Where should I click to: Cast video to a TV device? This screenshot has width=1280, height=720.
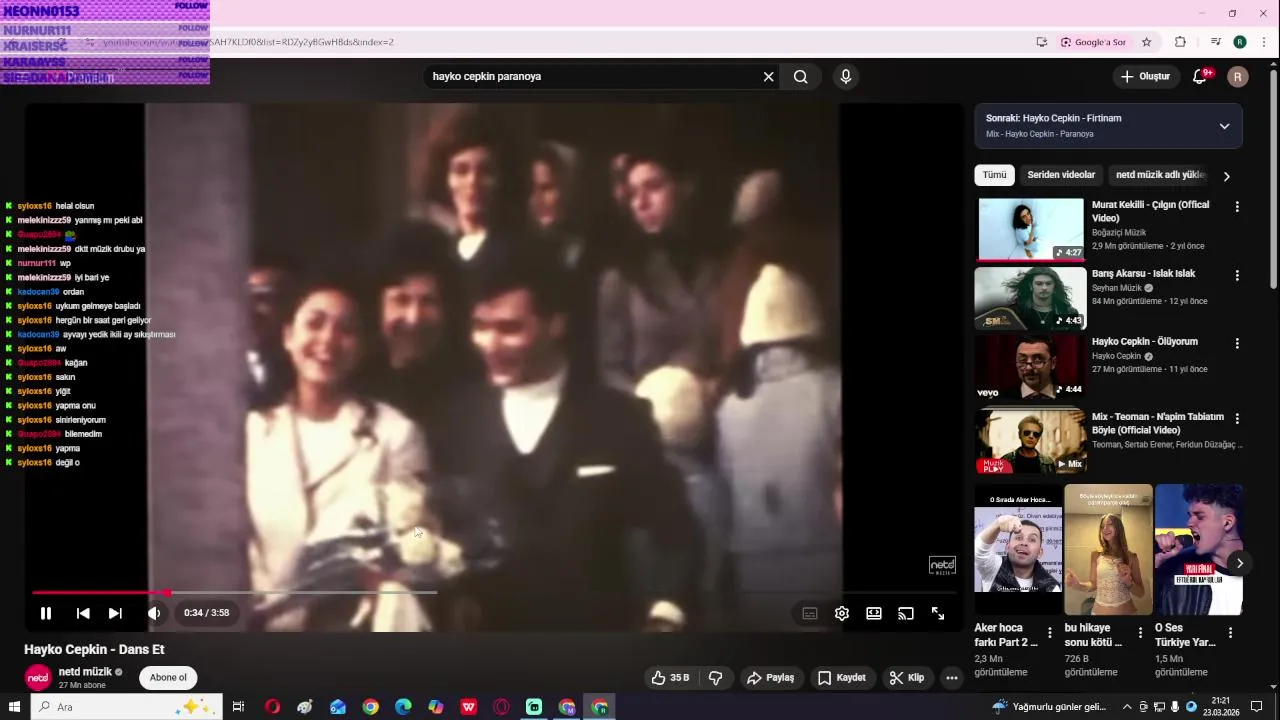point(906,613)
